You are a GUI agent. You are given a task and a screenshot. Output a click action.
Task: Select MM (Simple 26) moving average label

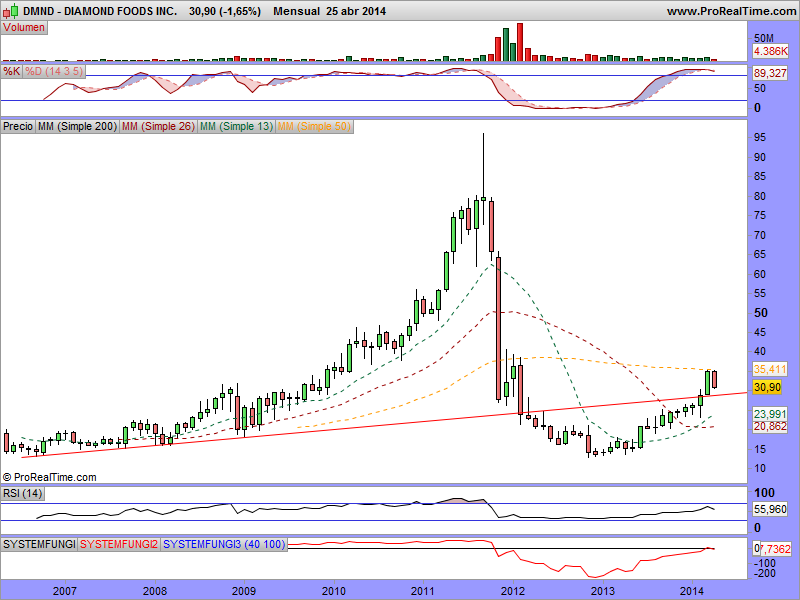[x=159, y=126]
